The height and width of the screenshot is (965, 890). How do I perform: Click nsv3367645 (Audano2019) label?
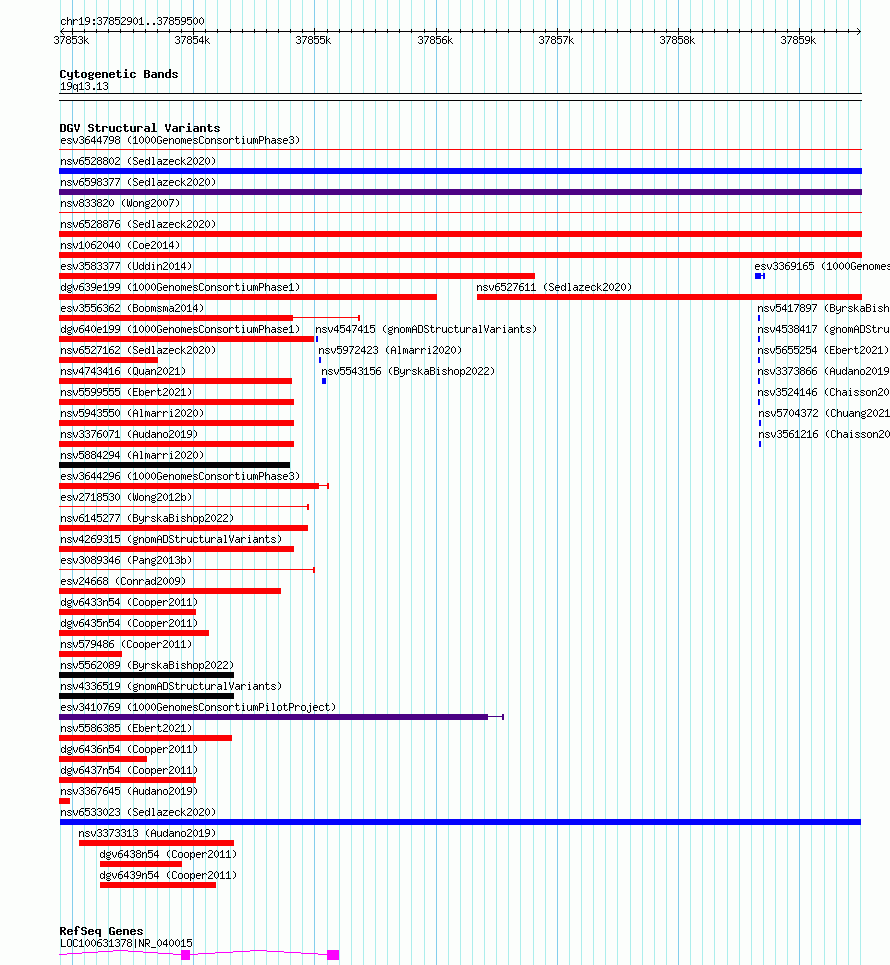[x=129, y=791]
